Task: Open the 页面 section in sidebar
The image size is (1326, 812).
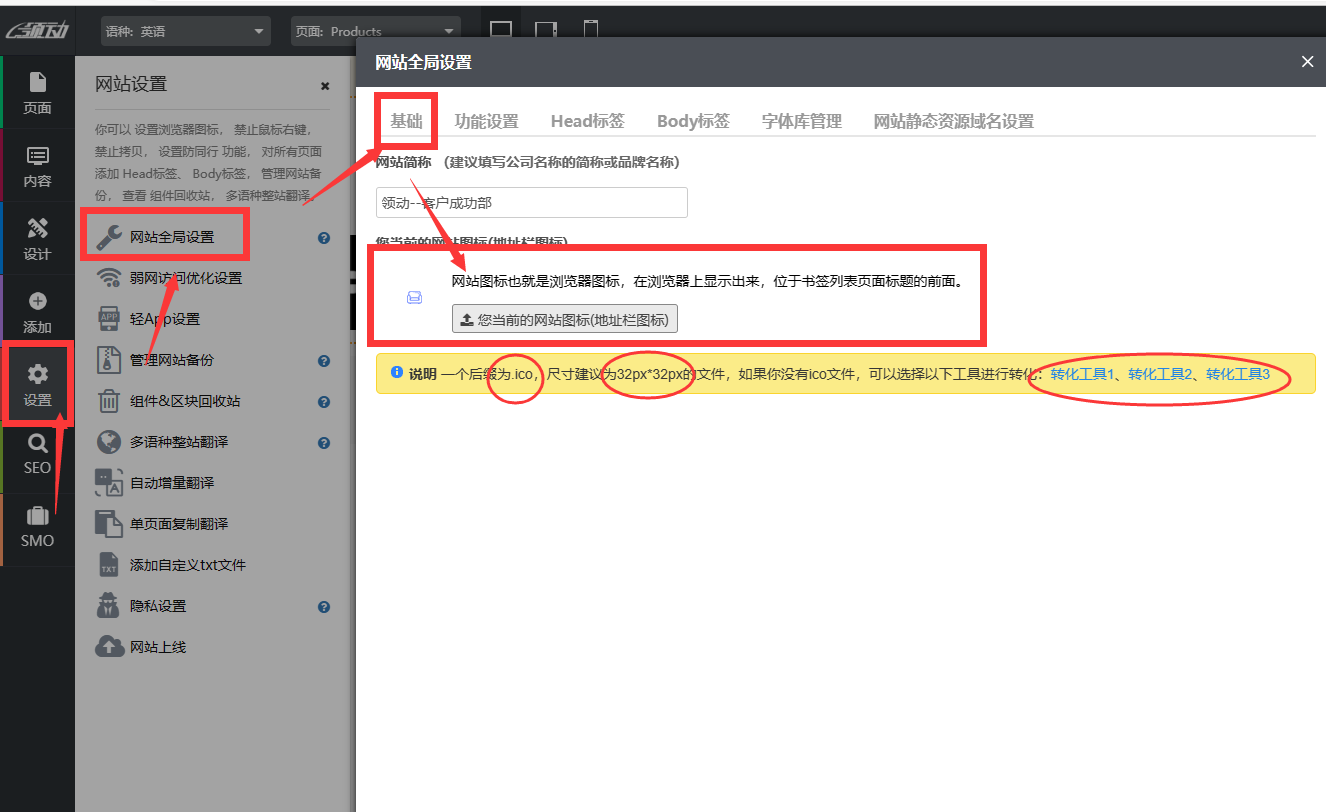Action: tap(37, 93)
